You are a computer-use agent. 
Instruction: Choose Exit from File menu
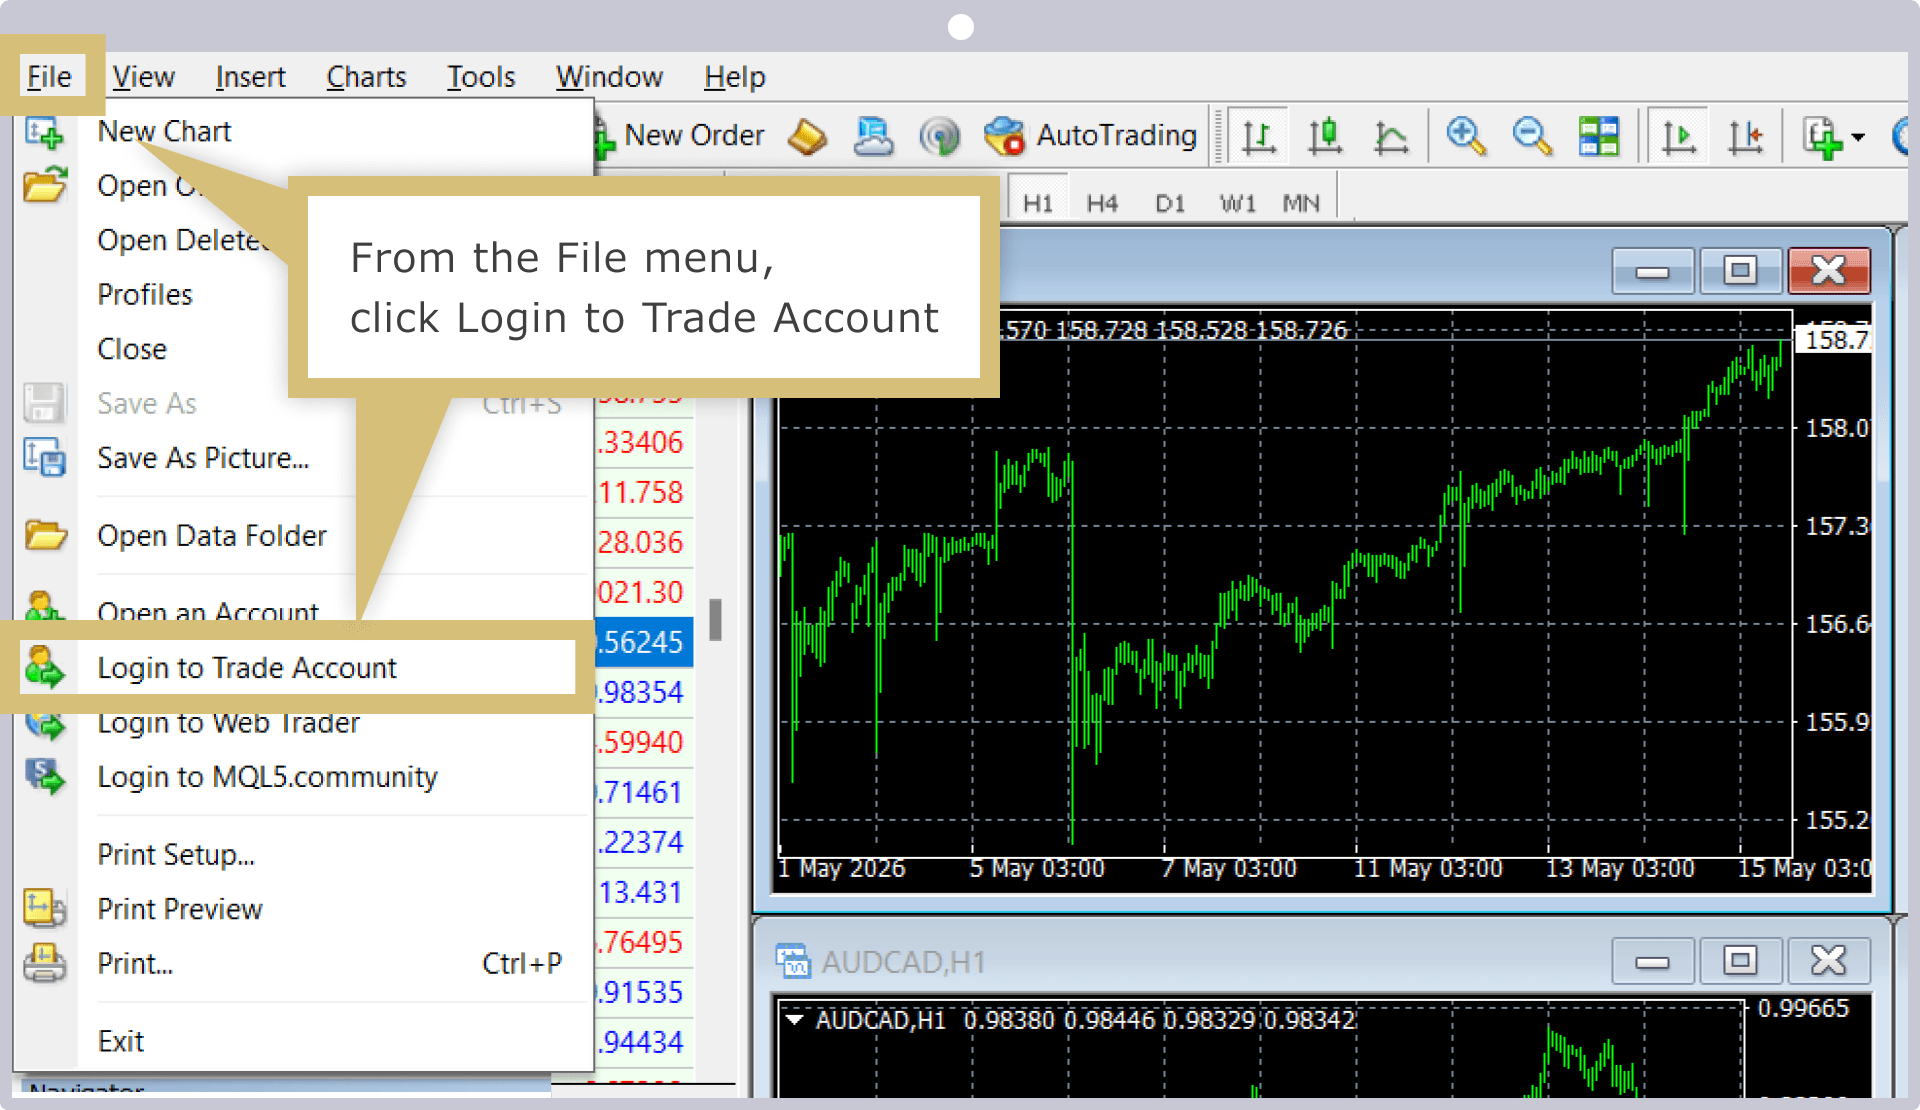(121, 1041)
